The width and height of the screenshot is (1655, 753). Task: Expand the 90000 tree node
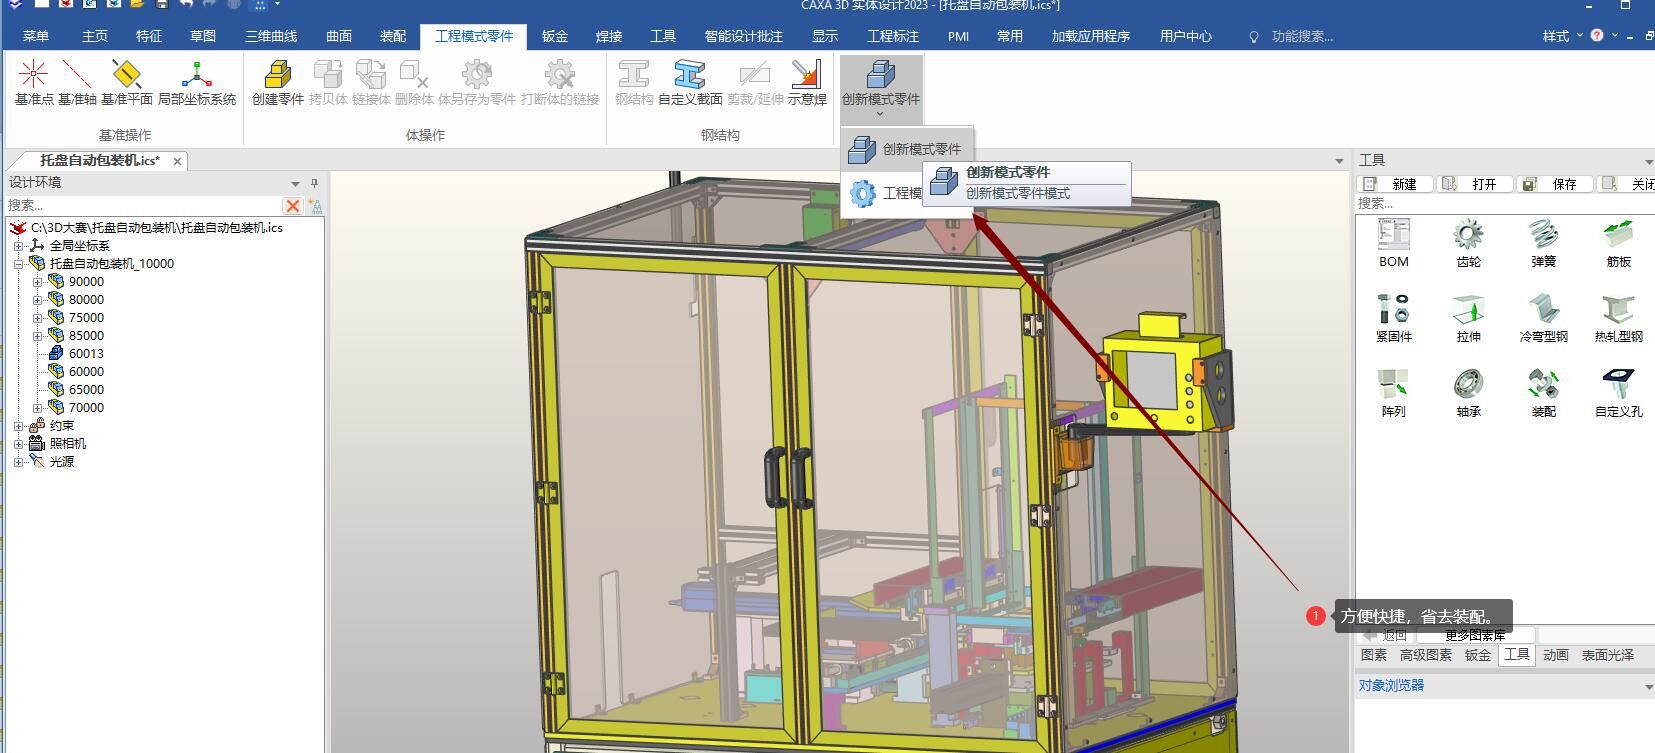click(37, 282)
